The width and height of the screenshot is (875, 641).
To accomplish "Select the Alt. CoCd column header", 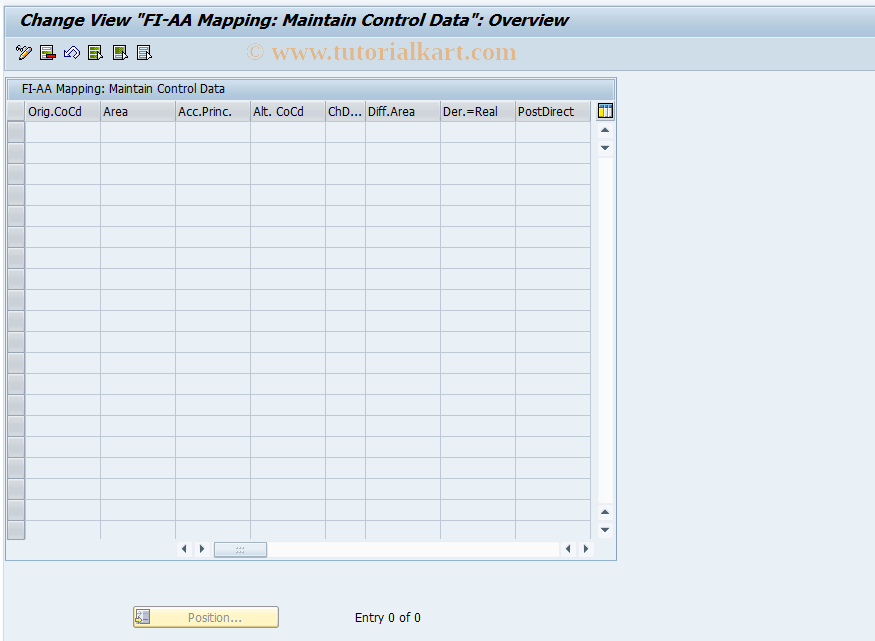I will [x=288, y=112].
